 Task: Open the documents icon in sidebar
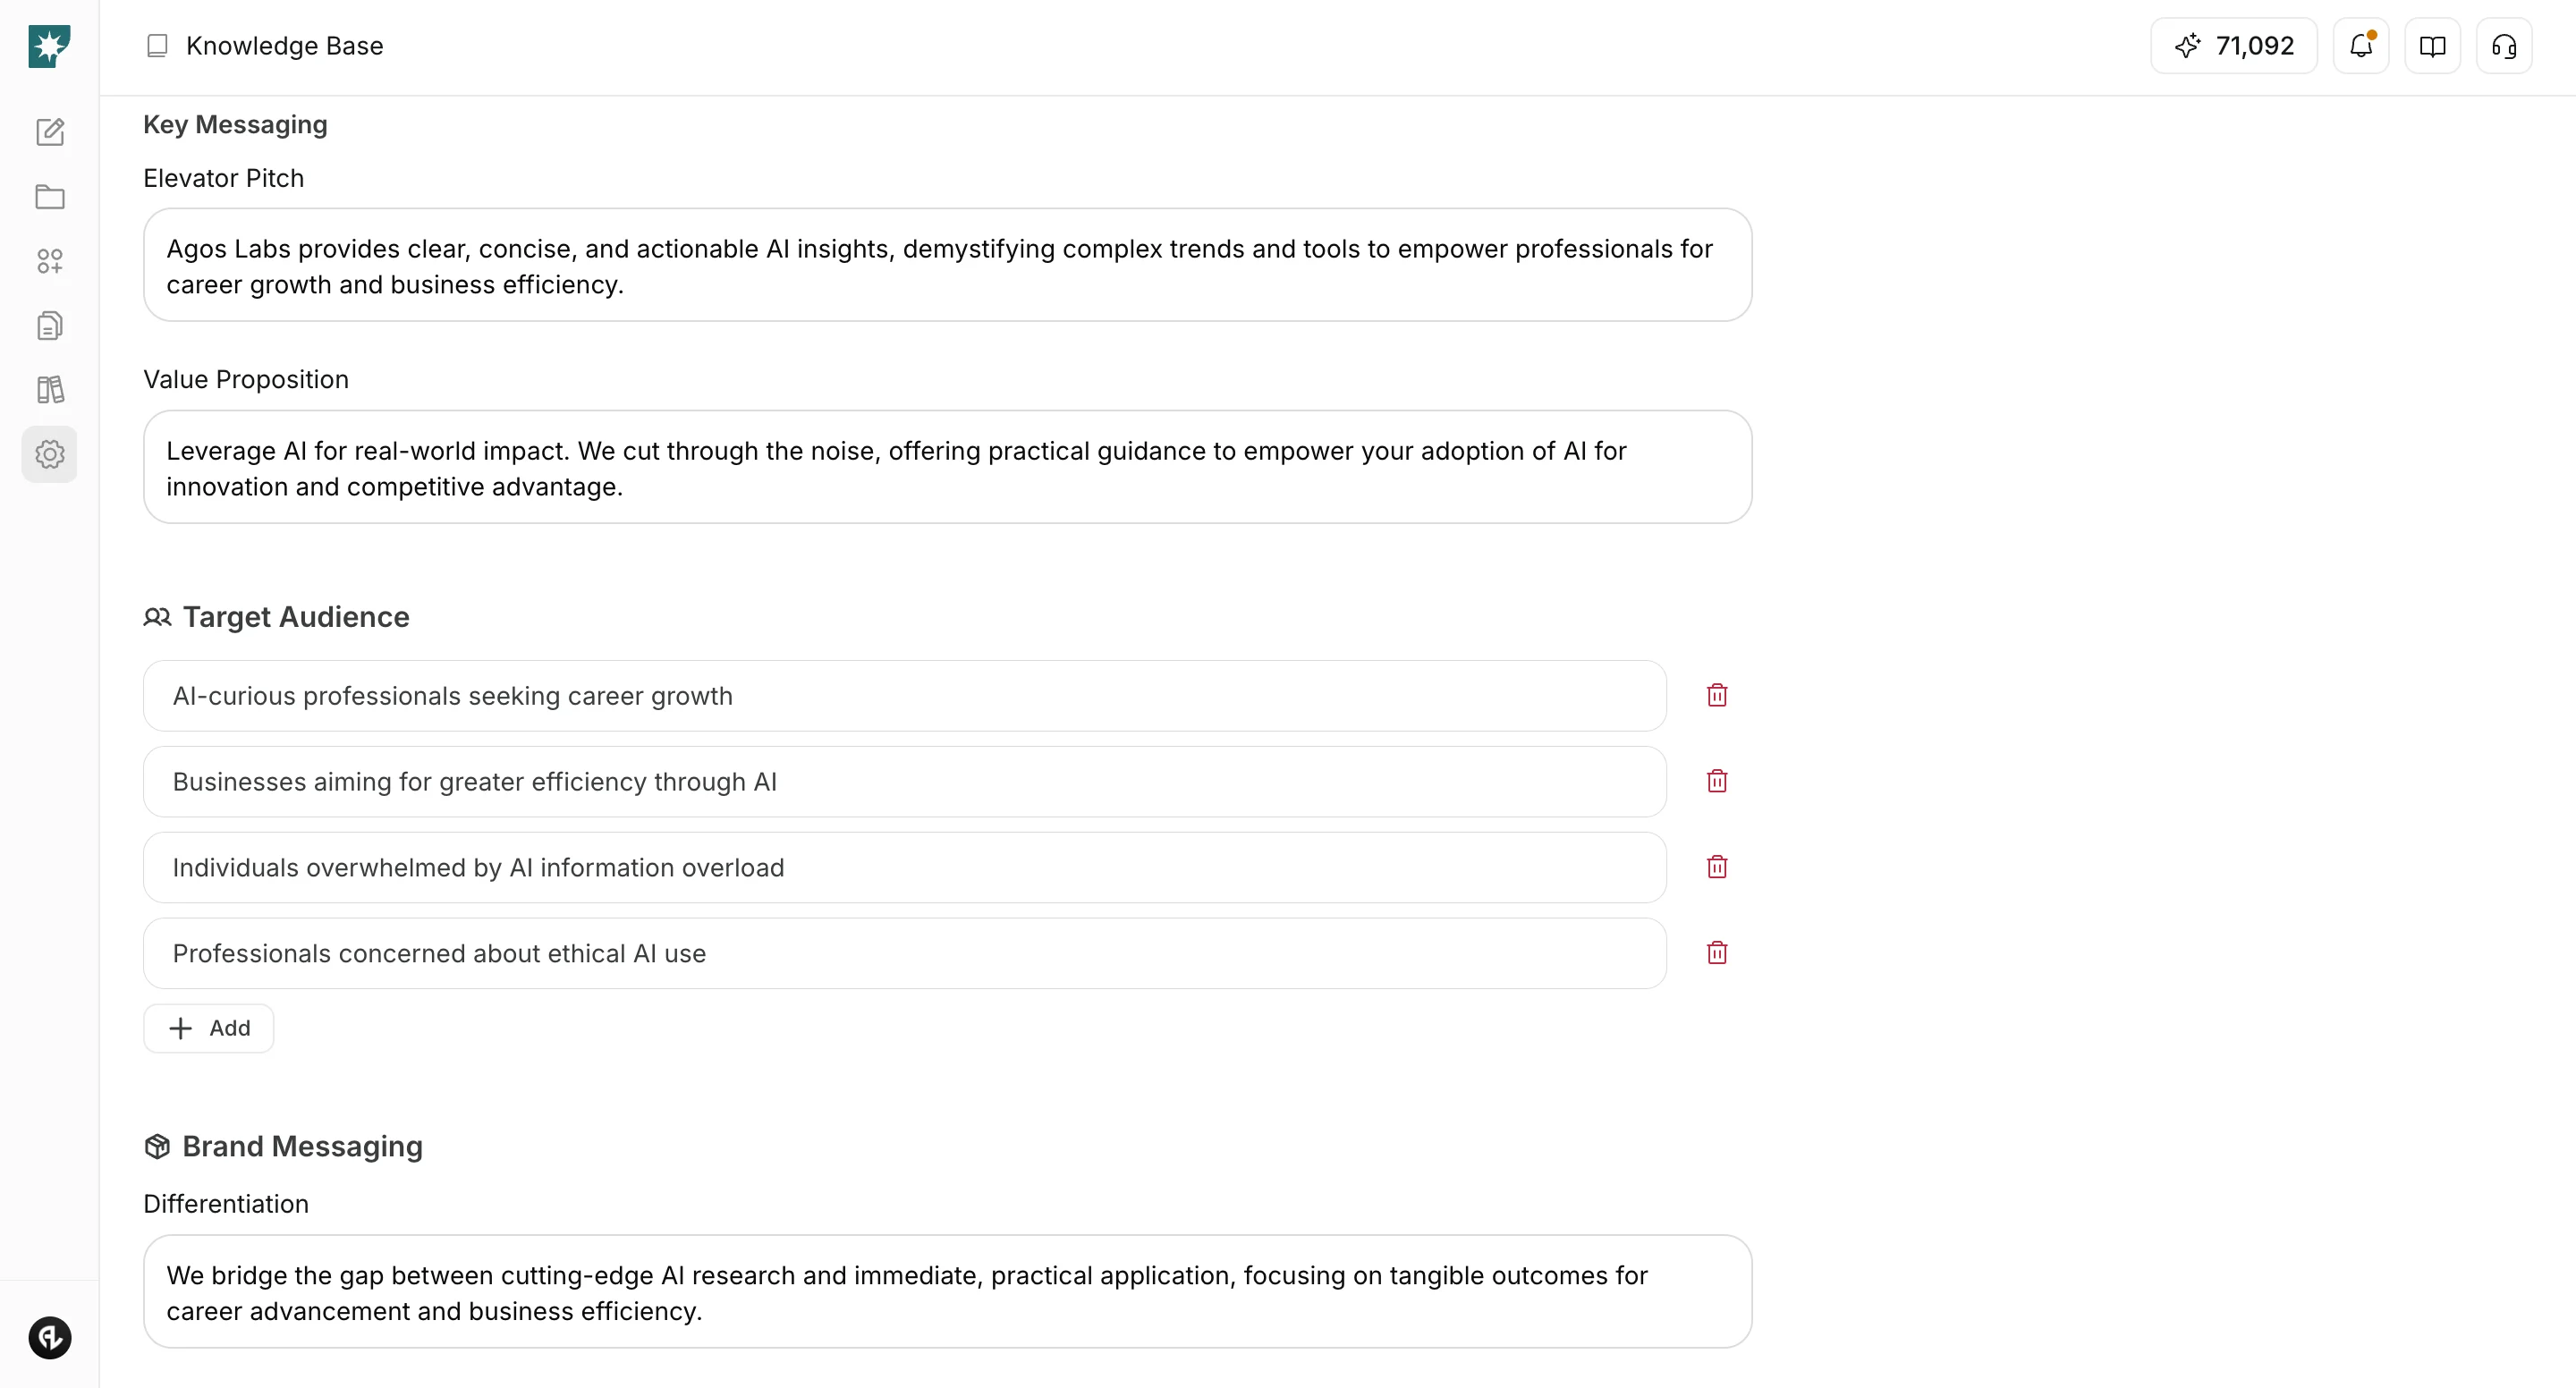pyautogui.click(x=49, y=326)
